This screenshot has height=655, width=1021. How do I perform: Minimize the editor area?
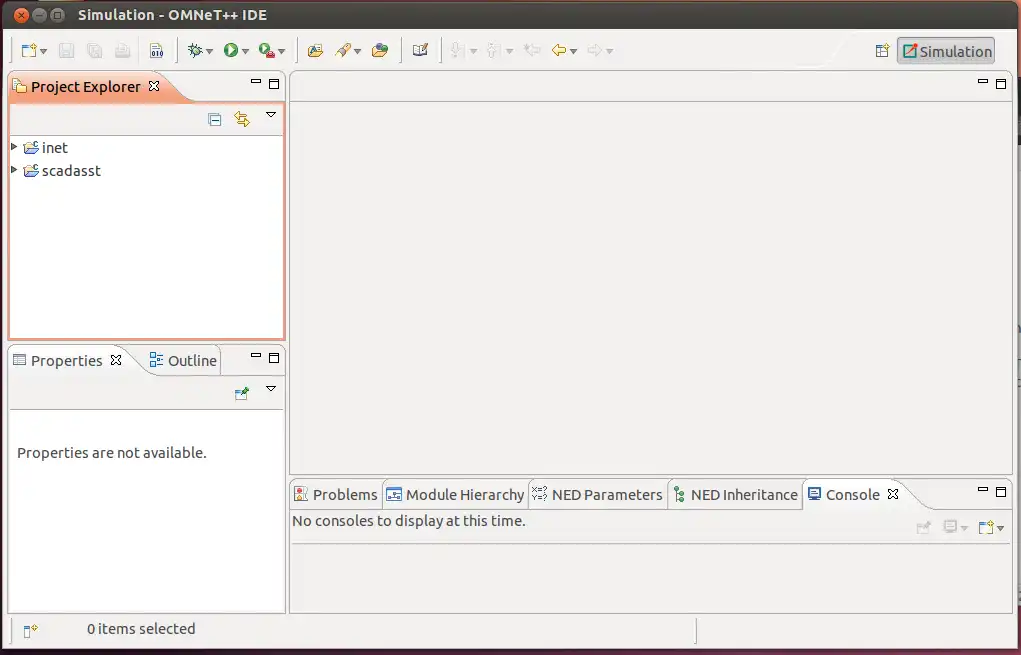(x=983, y=82)
